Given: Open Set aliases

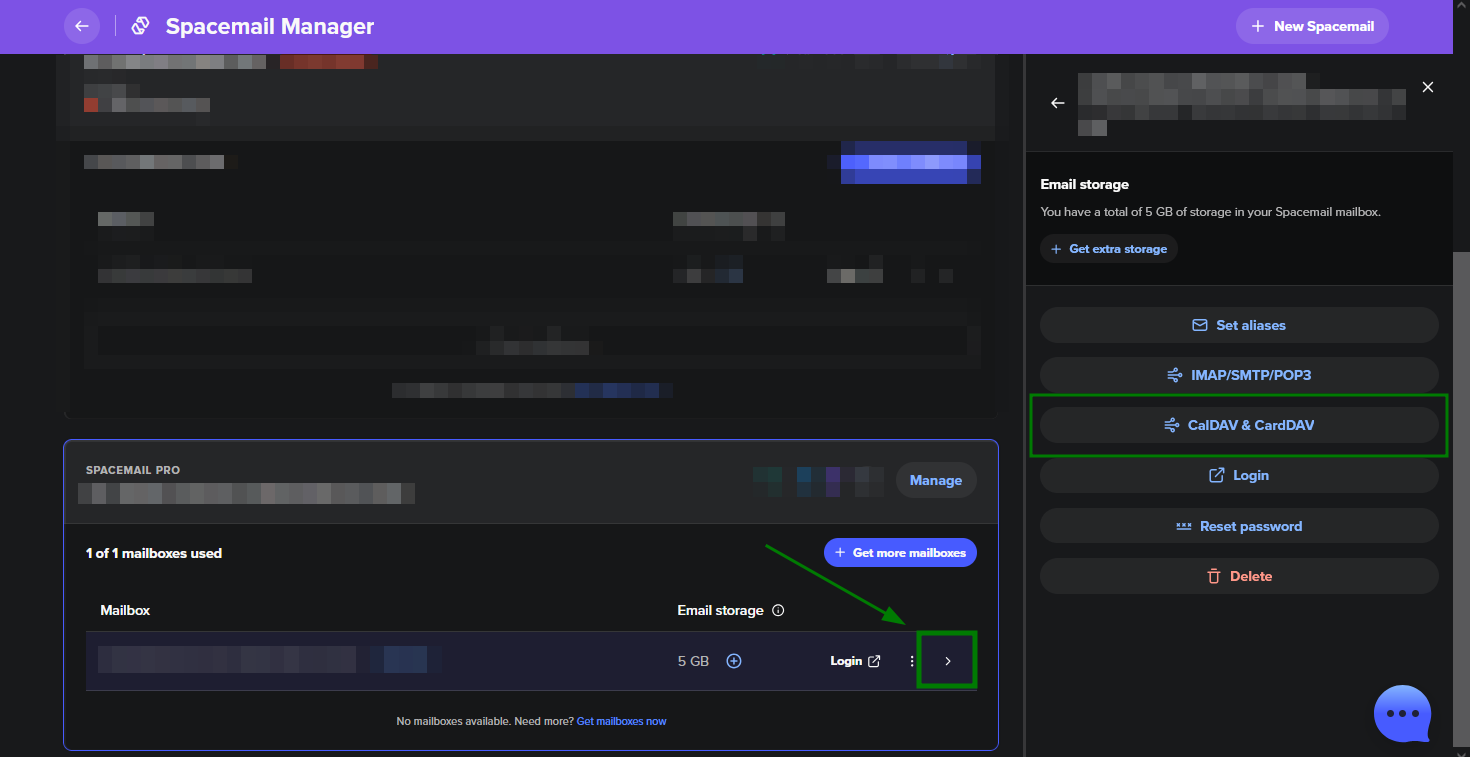Looking at the screenshot, I should click(1239, 325).
